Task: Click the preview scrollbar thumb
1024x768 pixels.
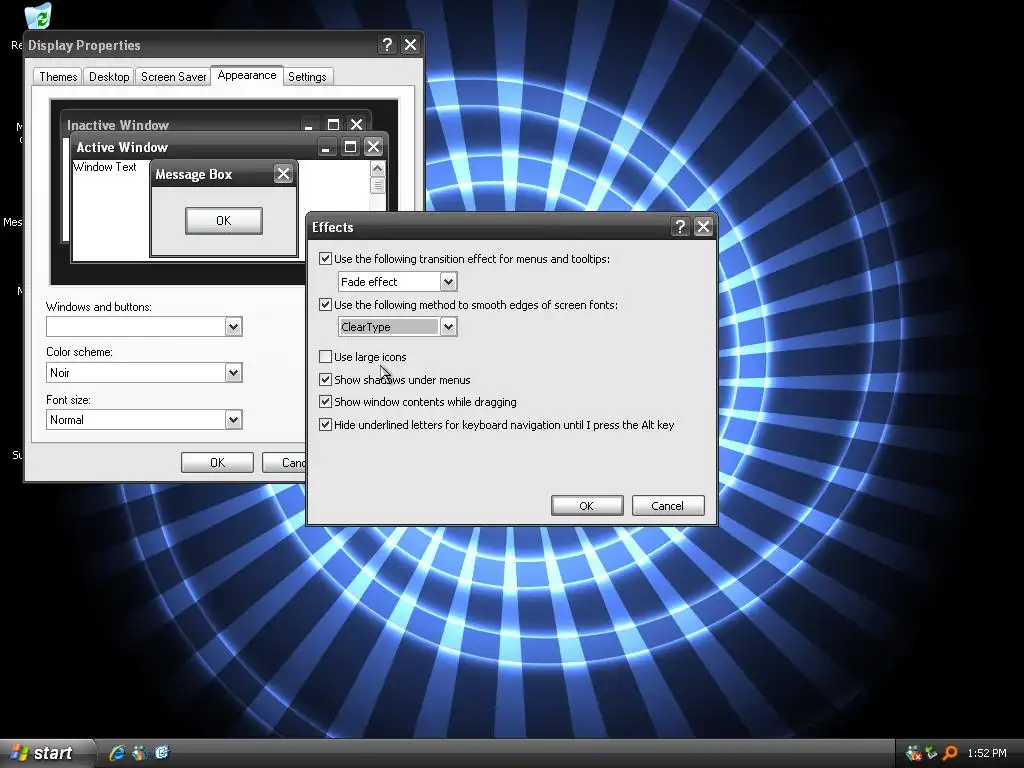Action: 377,185
